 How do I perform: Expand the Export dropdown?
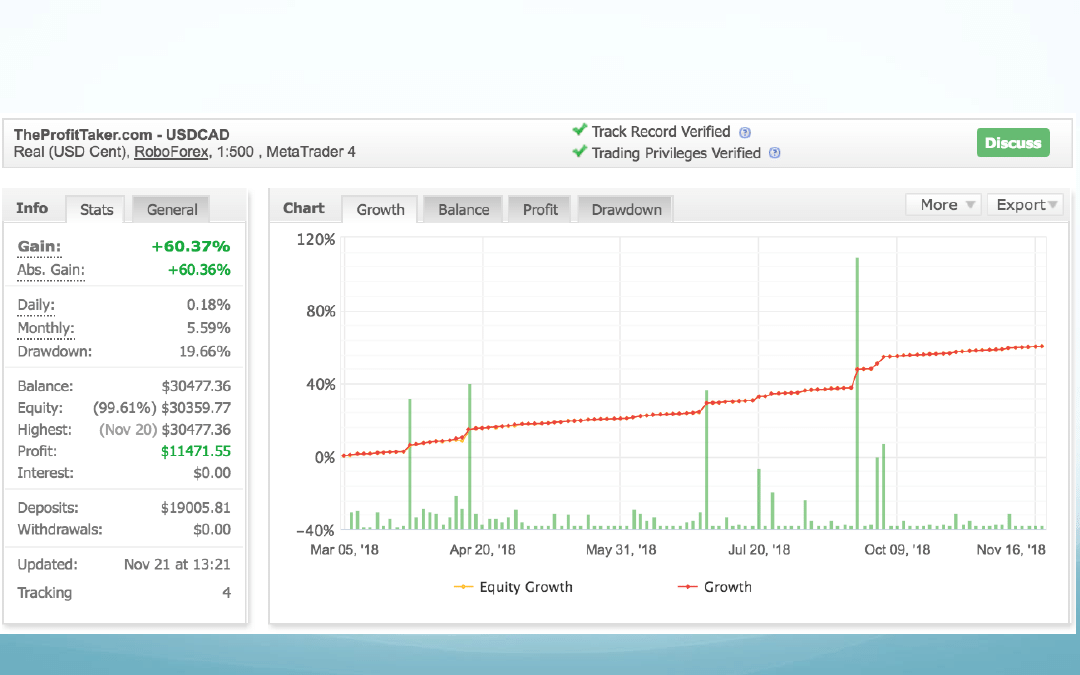coord(1027,204)
